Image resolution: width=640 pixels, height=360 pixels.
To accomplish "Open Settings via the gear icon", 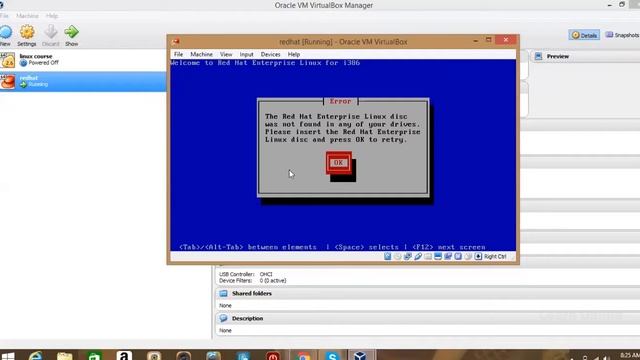I will pyautogui.click(x=27, y=32).
